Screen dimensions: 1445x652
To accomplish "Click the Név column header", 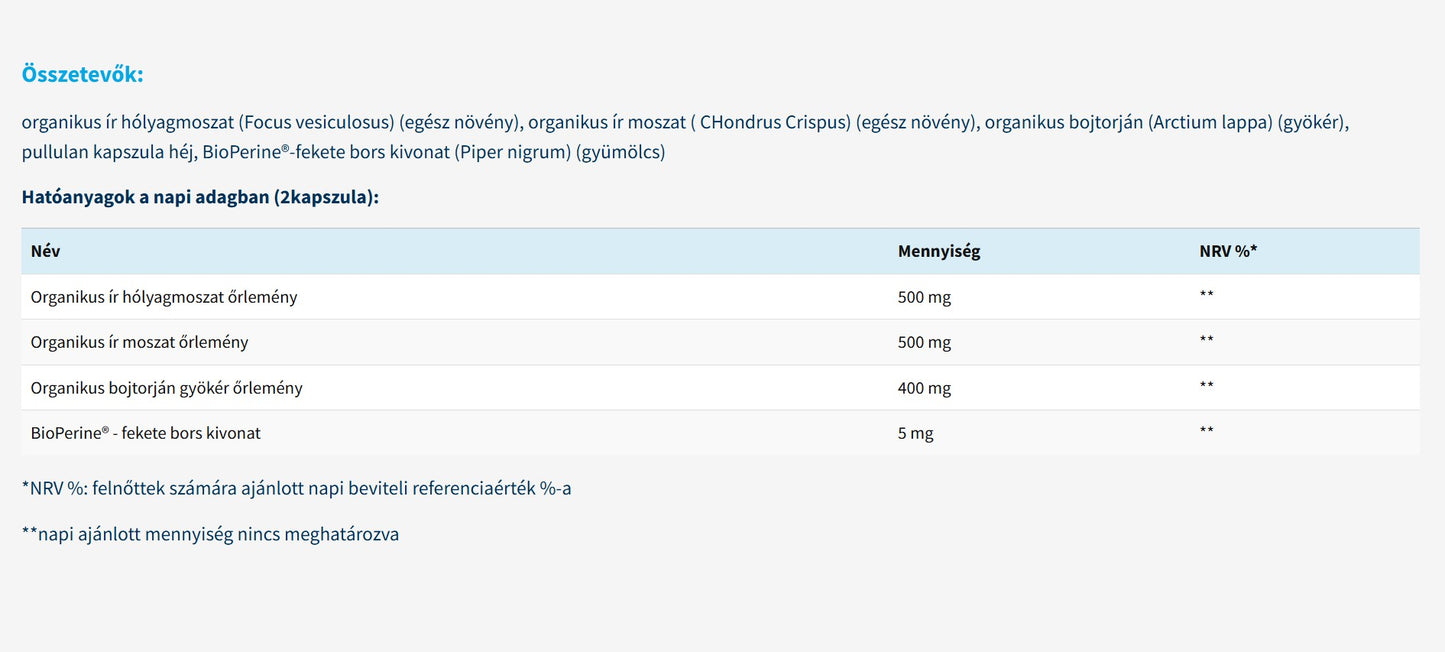I will click(46, 251).
